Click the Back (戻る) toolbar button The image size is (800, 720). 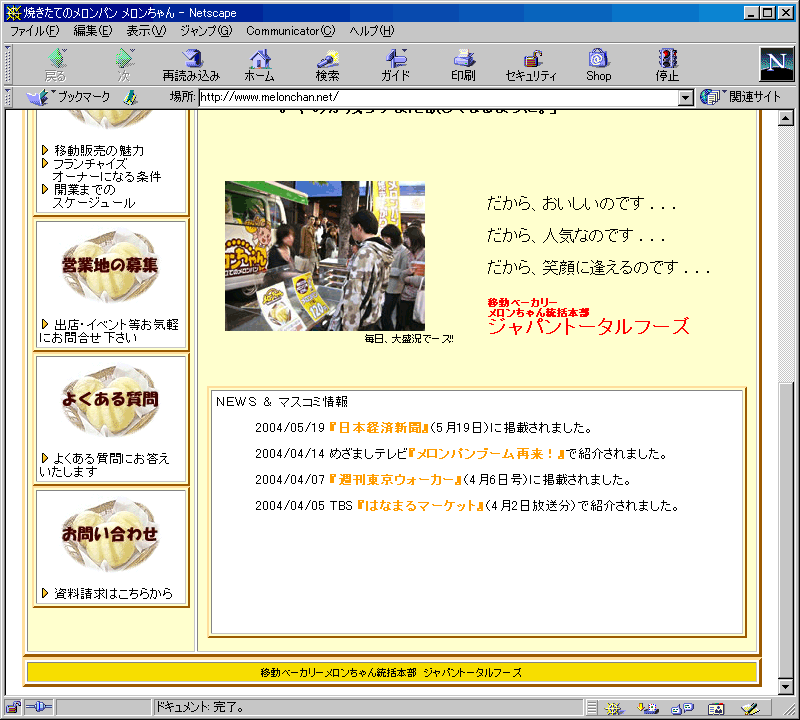tap(56, 65)
